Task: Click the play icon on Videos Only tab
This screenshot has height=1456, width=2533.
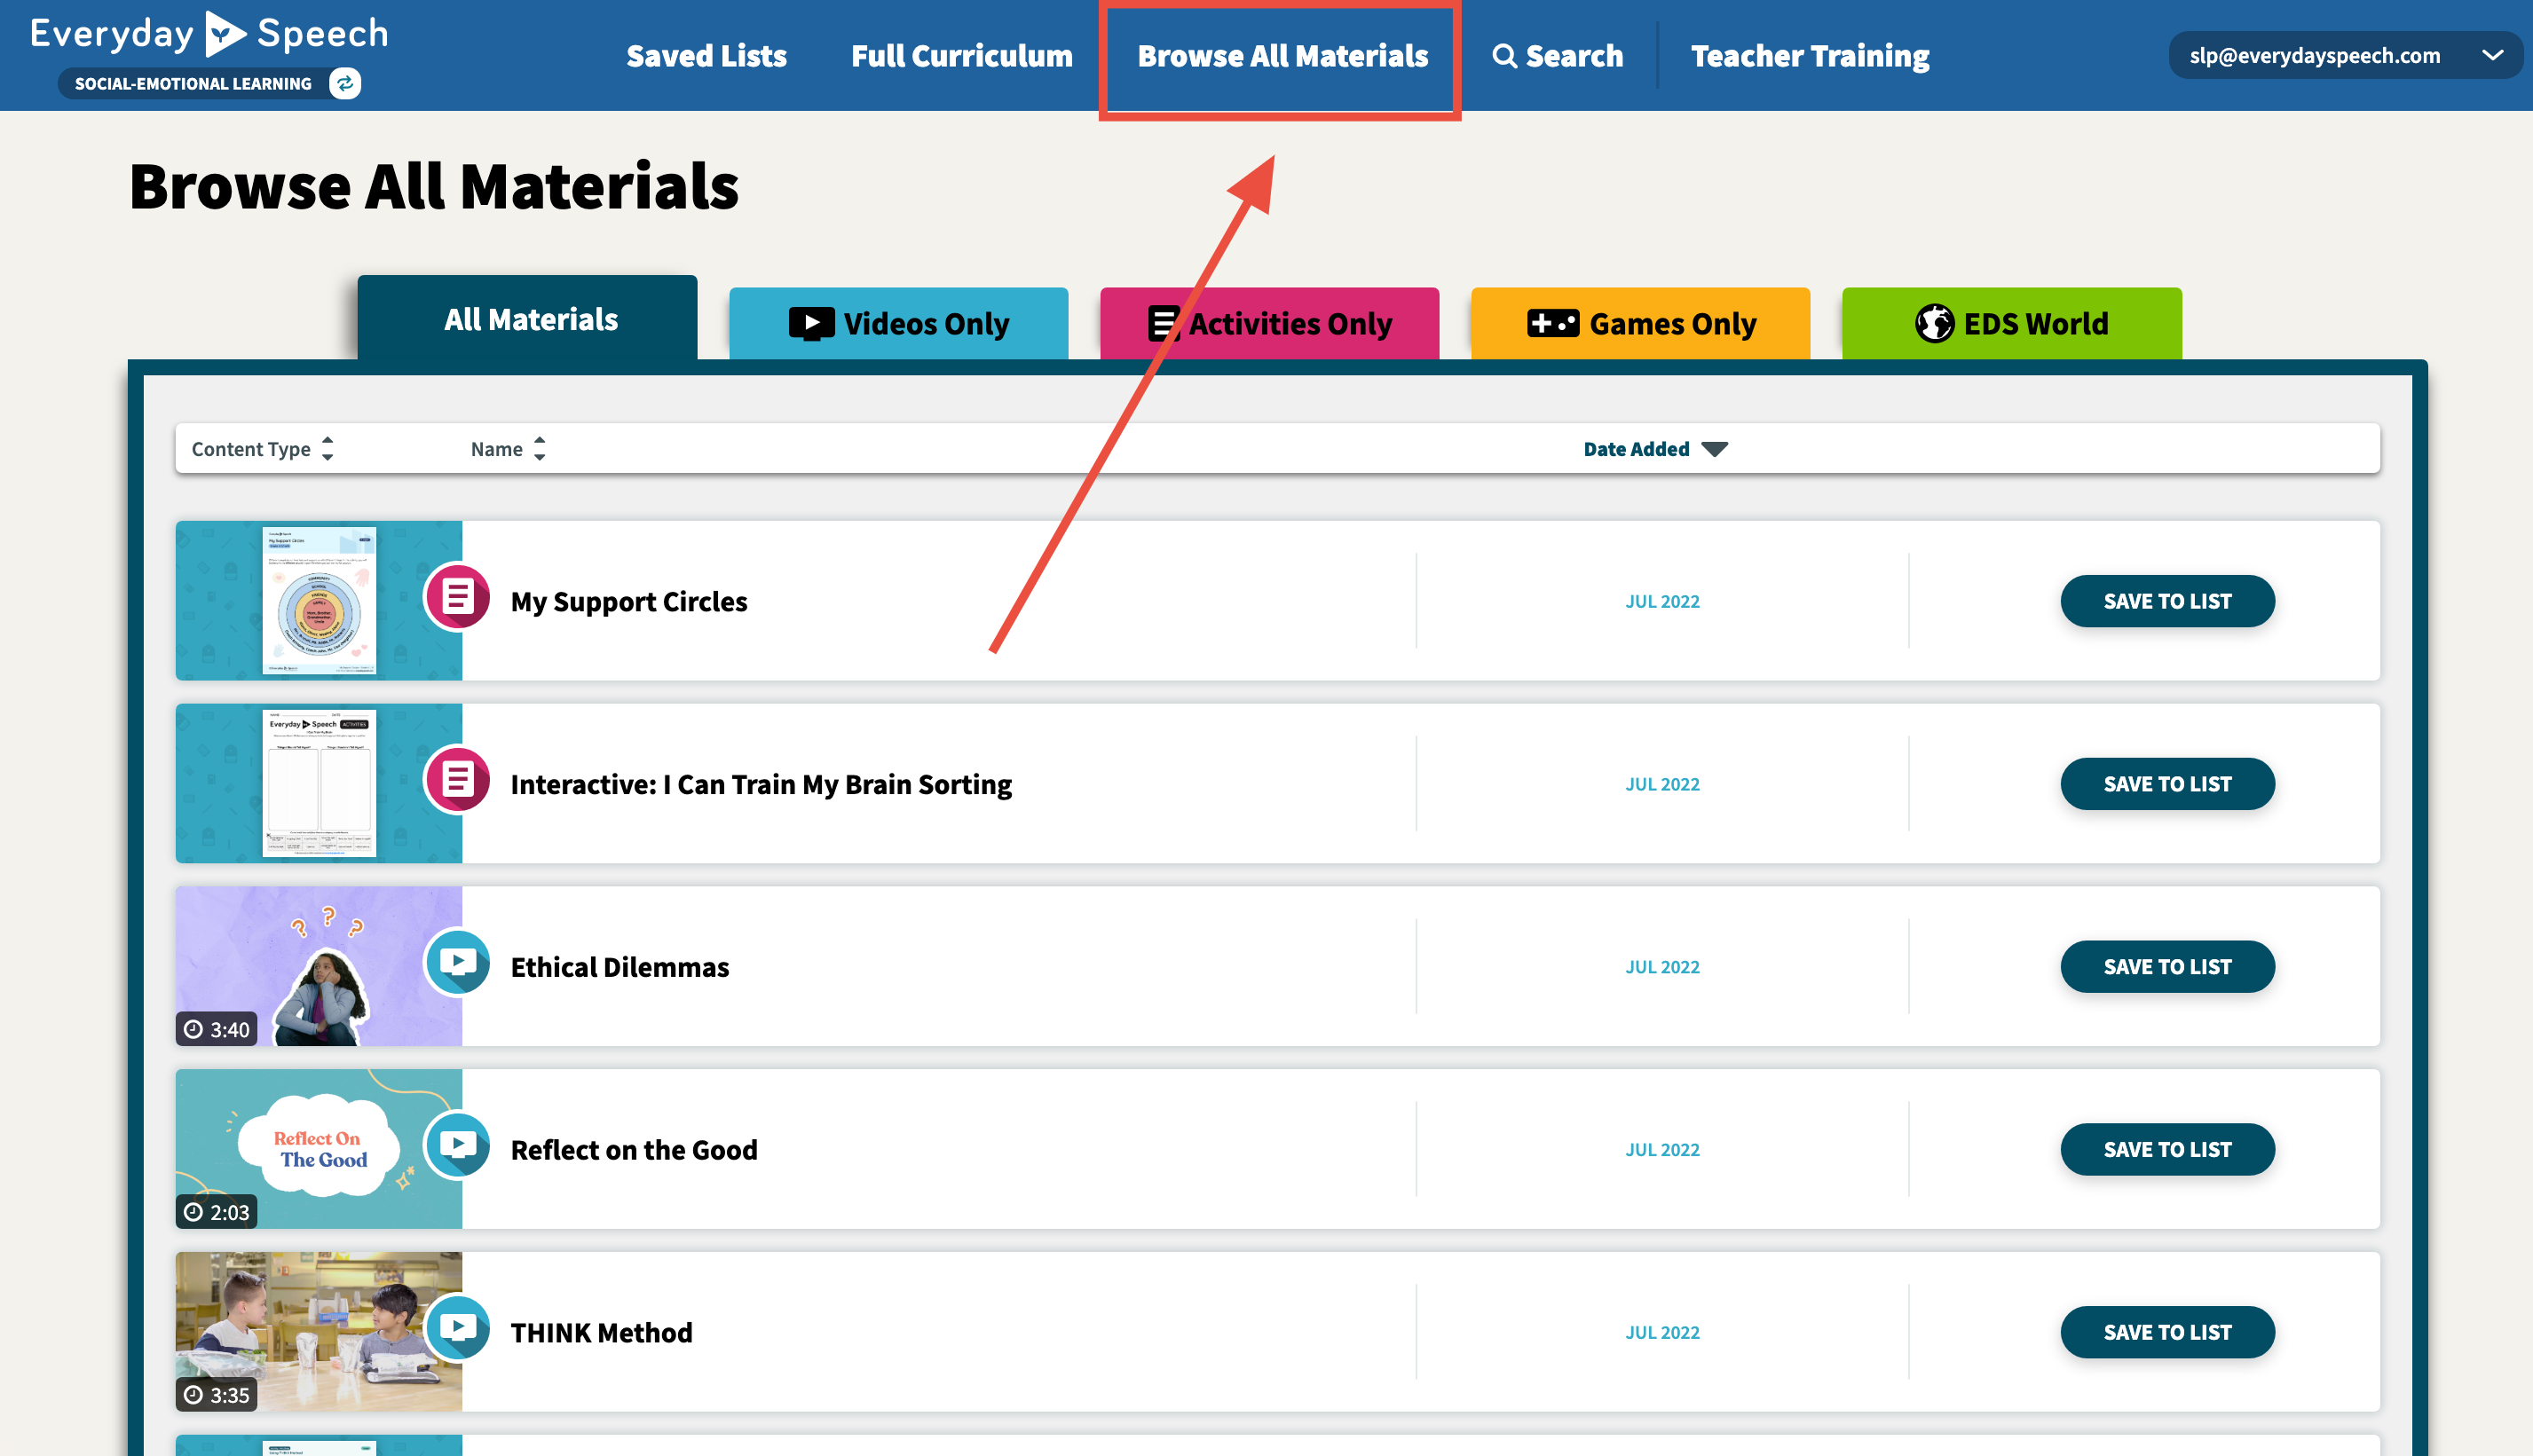Action: pyautogui.click(x=811, y=324)
